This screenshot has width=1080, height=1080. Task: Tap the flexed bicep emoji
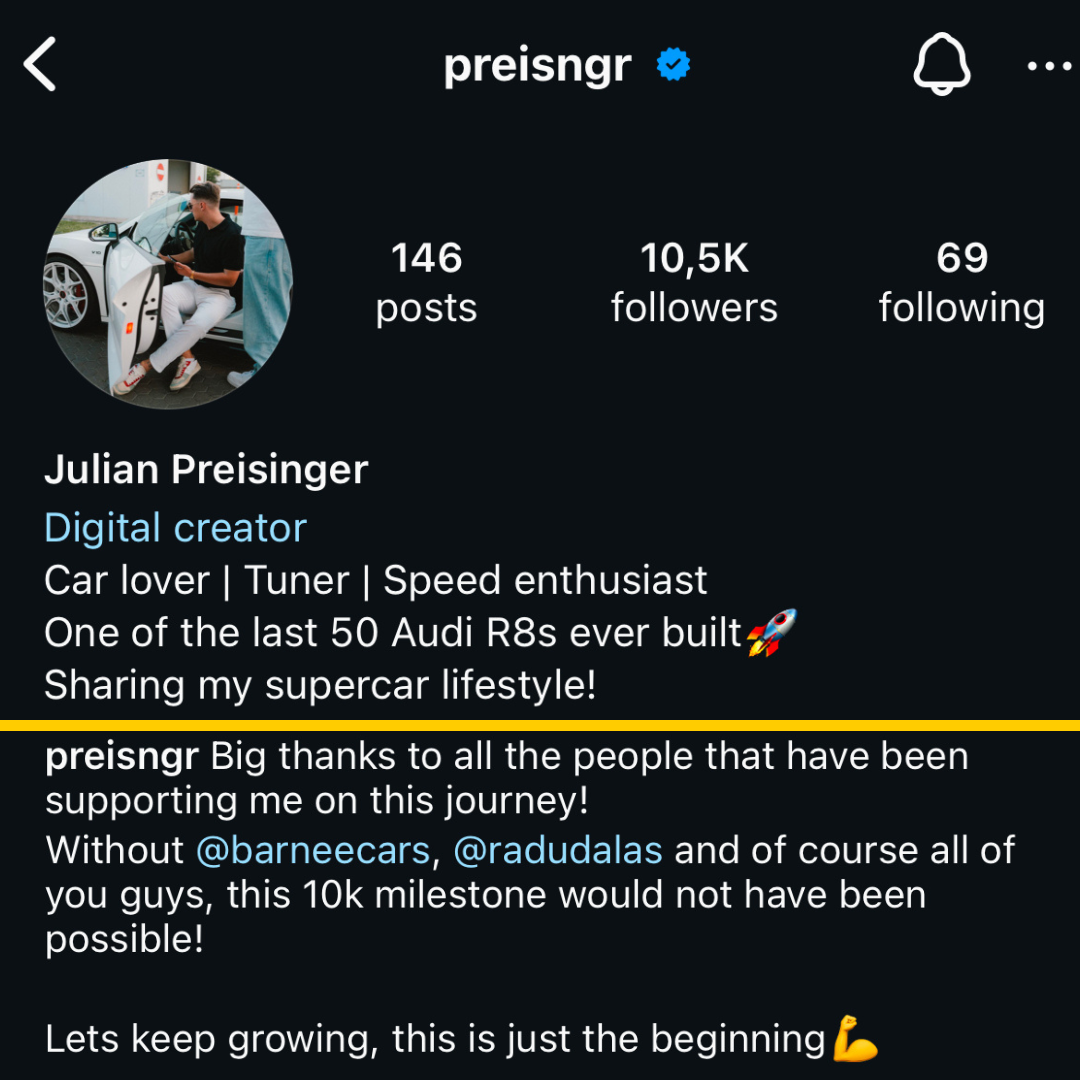point(855,1038)
